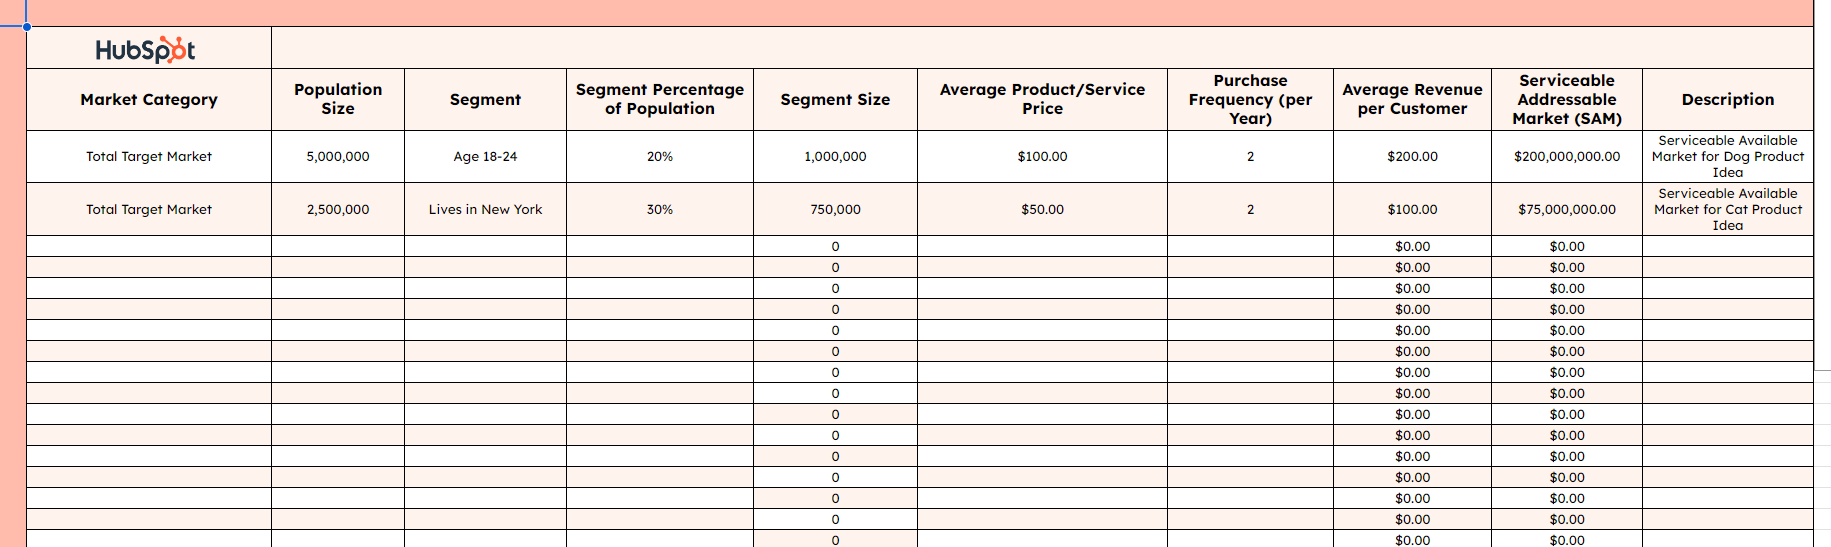Select the $200.00 revenue per customer cell
Image resolution: width=1831 pixels, height=547 pixels.
point(1412,157)
